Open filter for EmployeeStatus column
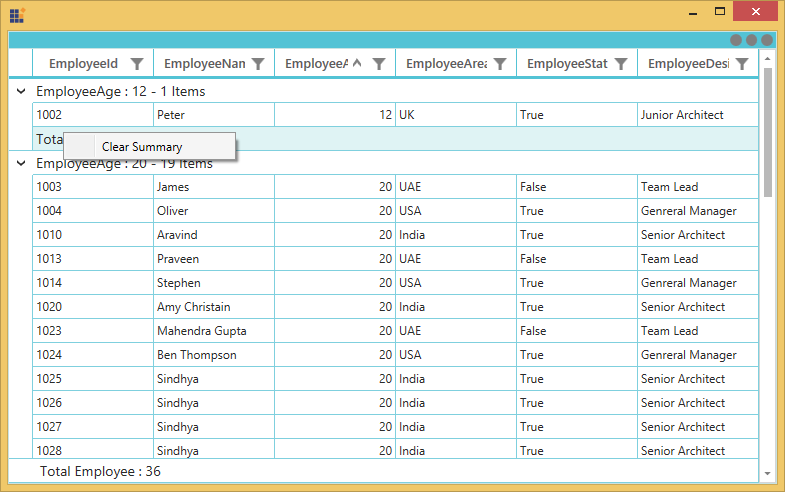The width and height of the screenshot is (785, 492). [x=621, y=64]
